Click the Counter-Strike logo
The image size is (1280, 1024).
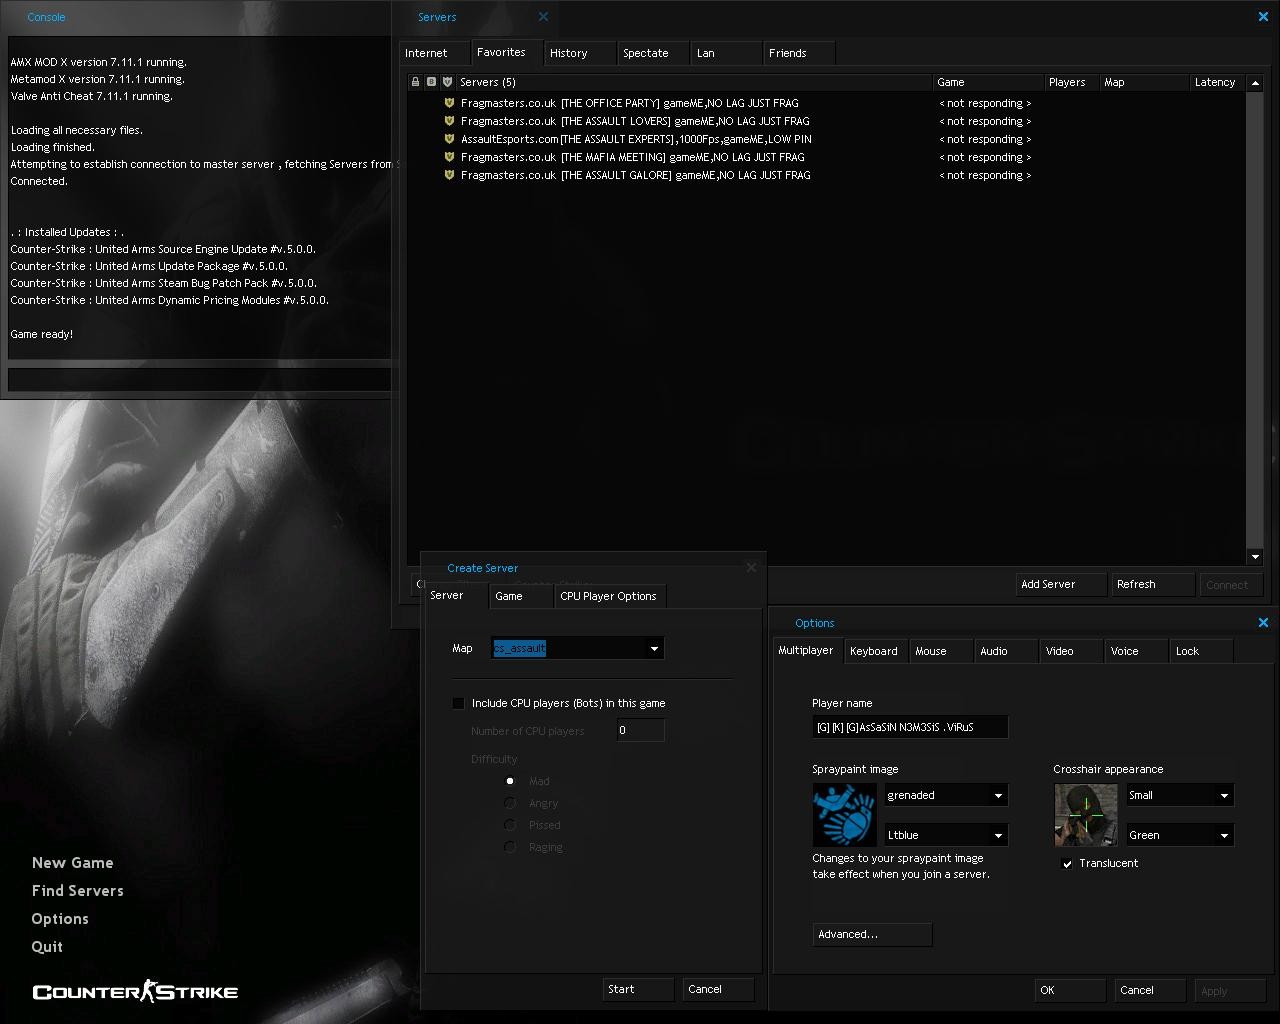tap(135, 991)
